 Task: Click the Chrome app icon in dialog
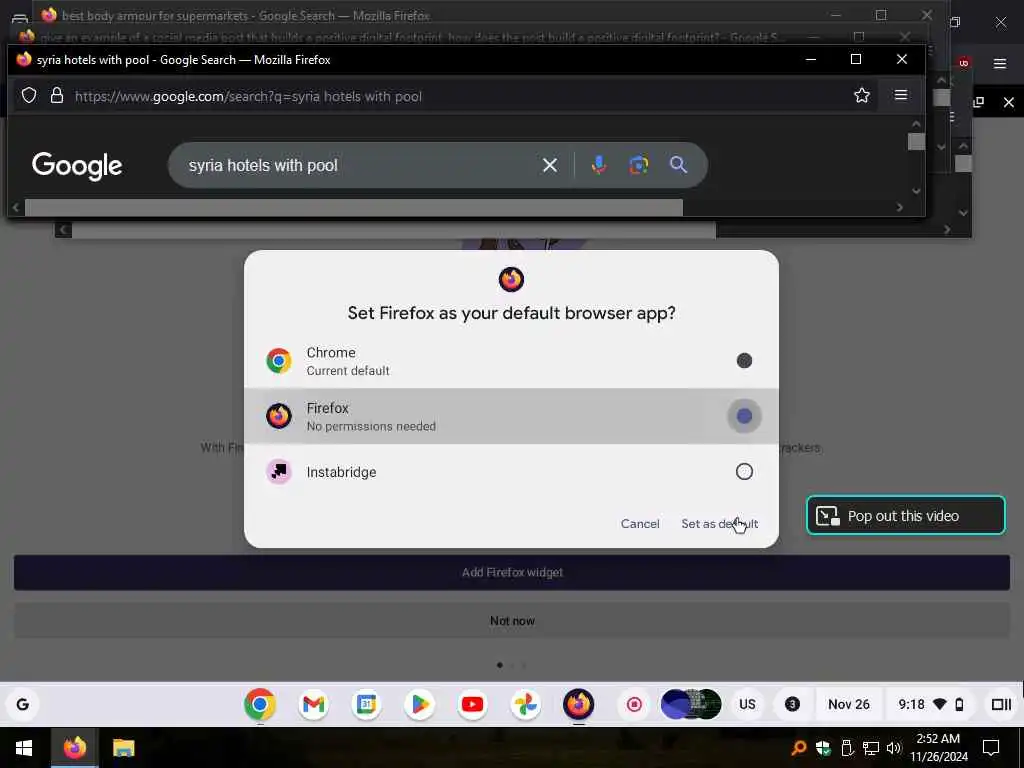(x=279, y=360)
